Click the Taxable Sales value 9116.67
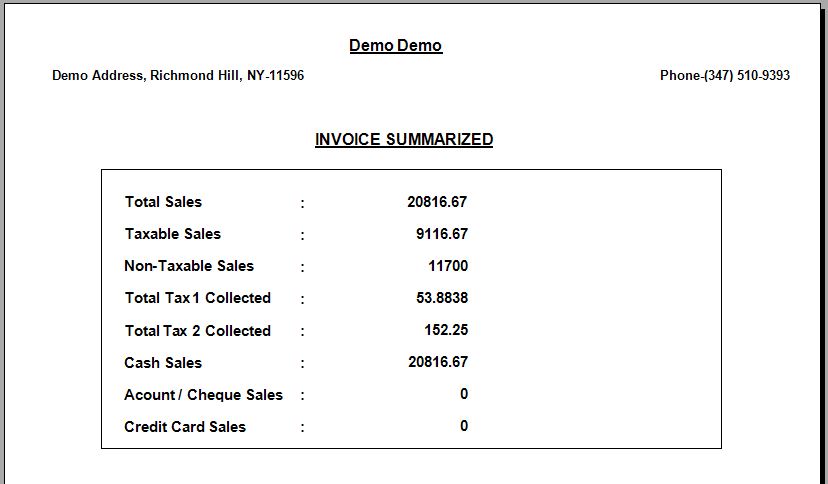 tap(442, 234)
